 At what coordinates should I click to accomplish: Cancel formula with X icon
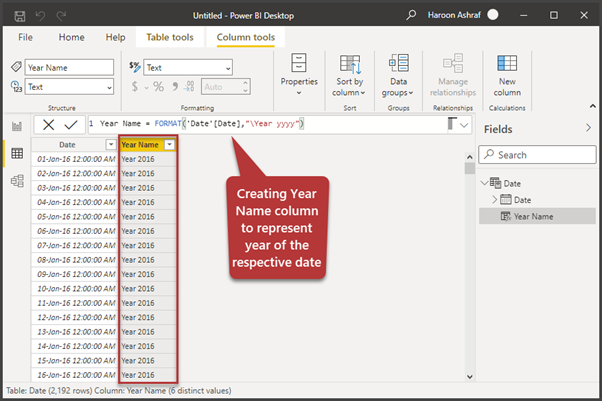pyautogui.click(x=48, y=124)
